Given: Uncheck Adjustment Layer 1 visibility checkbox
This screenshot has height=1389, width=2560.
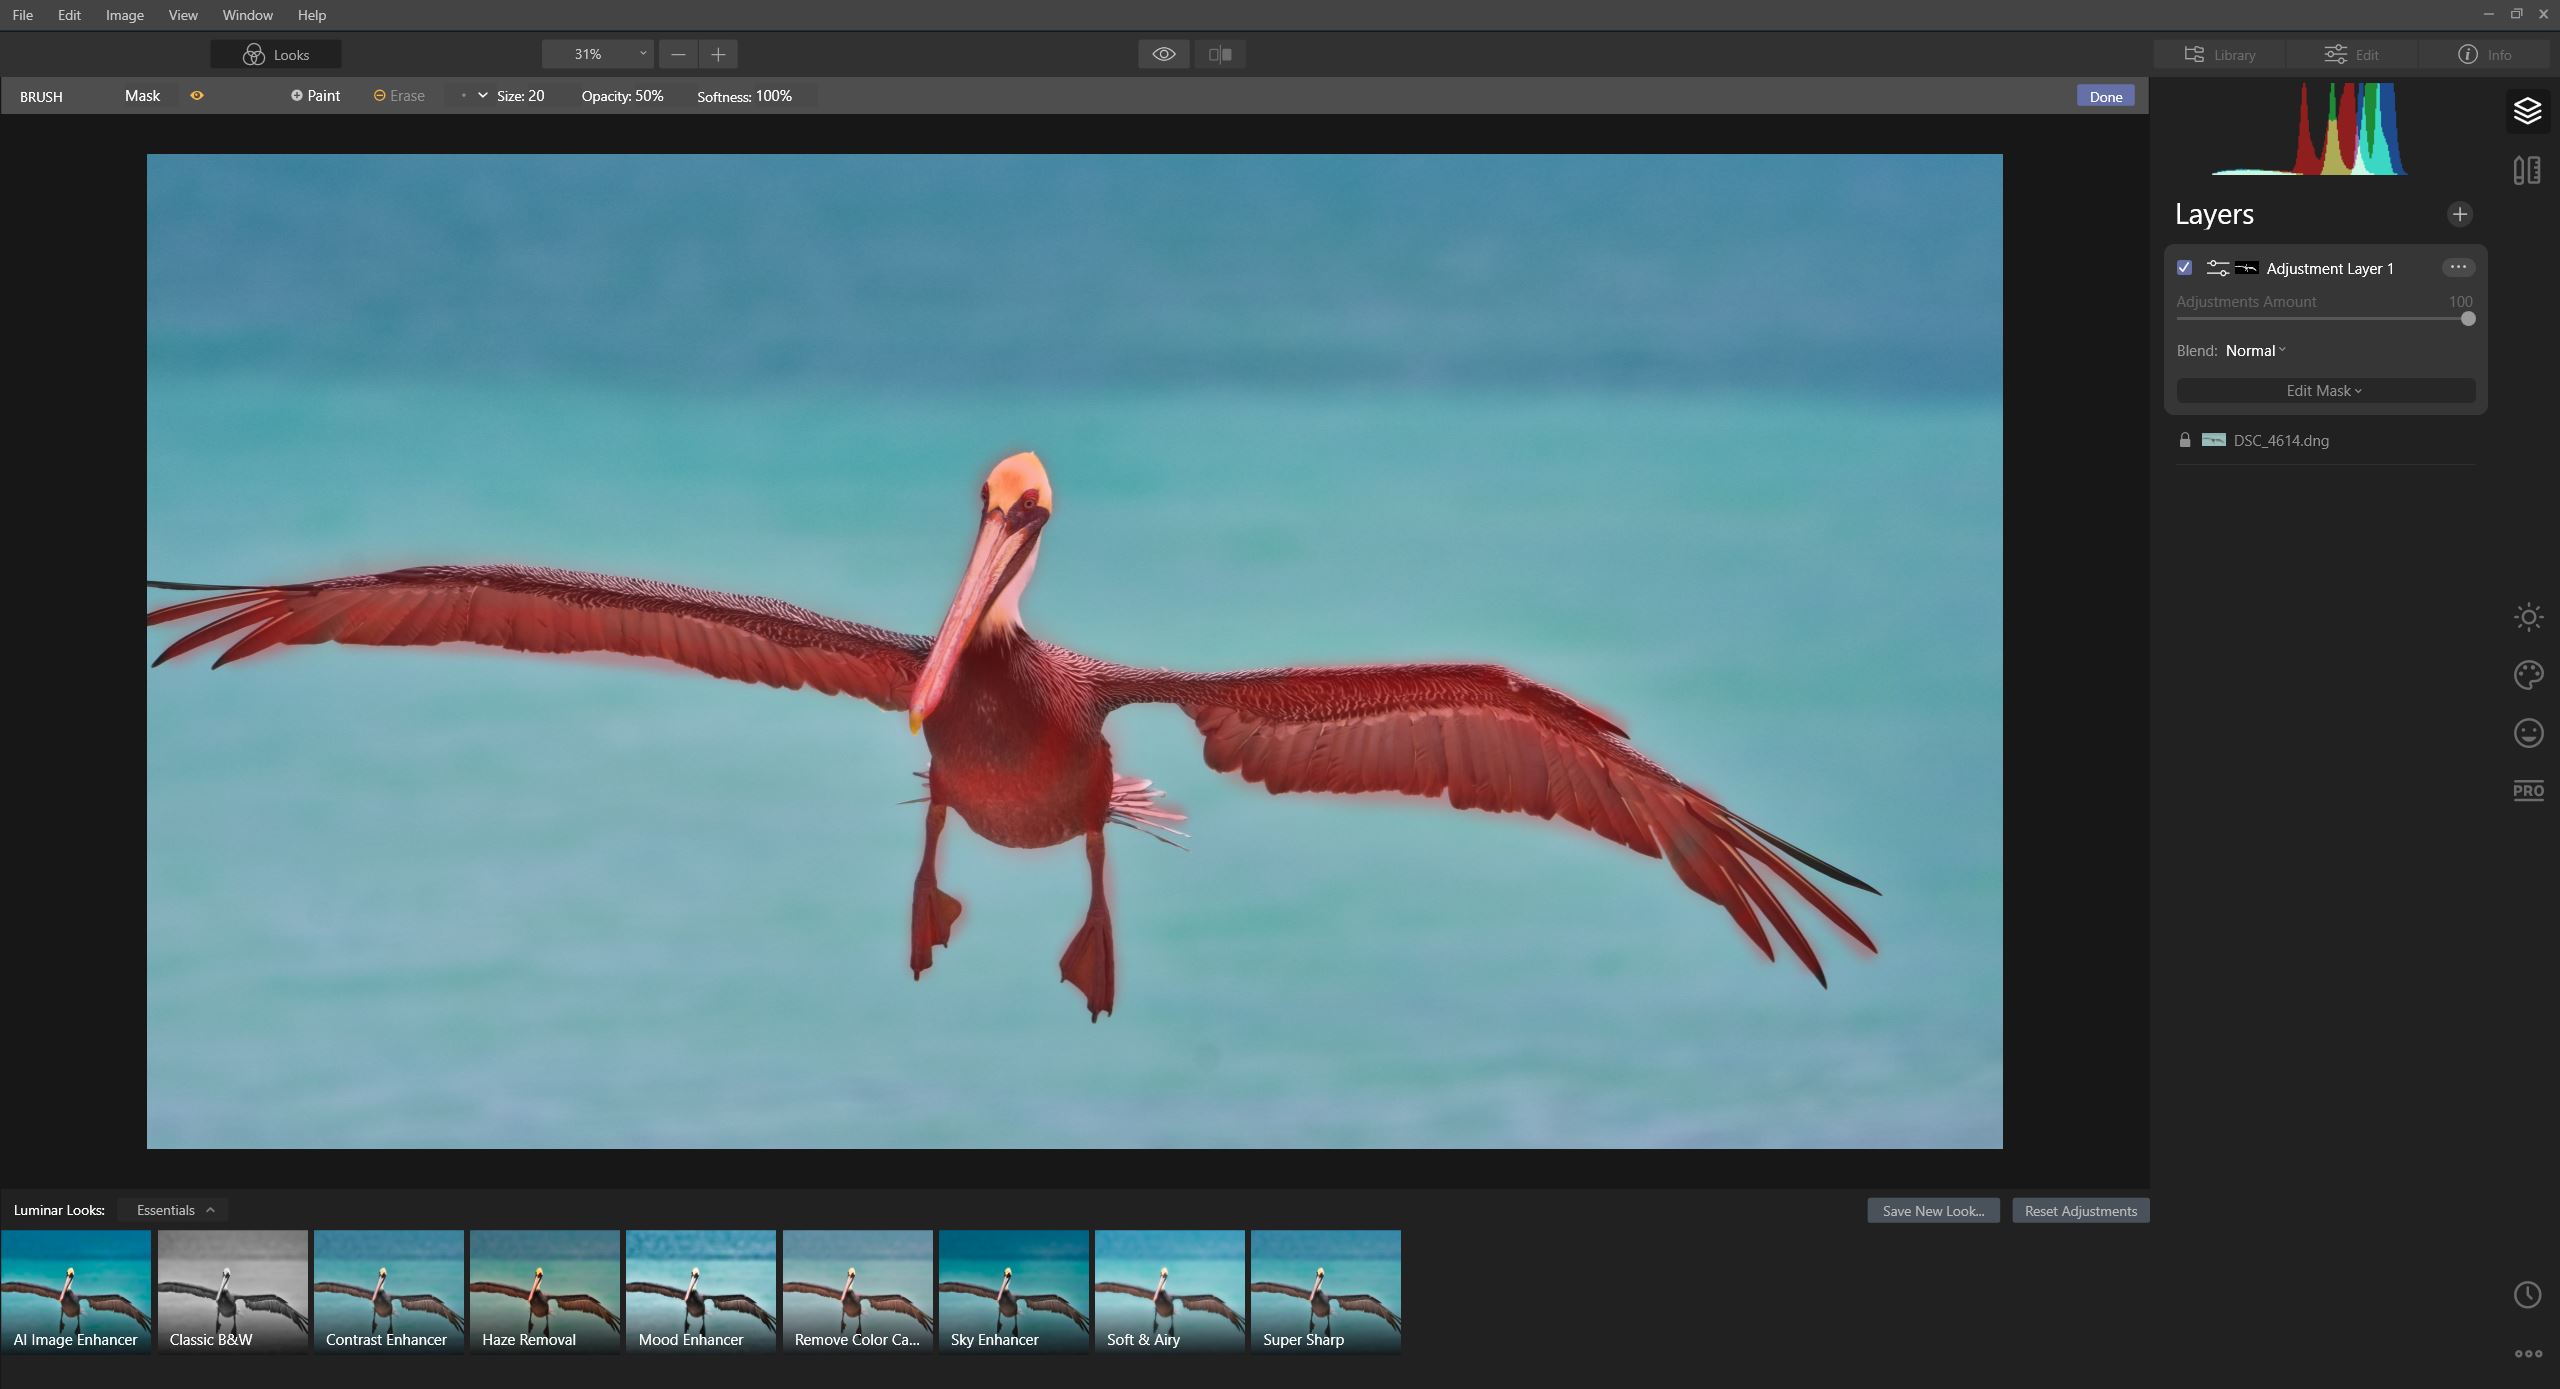Looking at the screenshot, I should tap(2184, 268).
